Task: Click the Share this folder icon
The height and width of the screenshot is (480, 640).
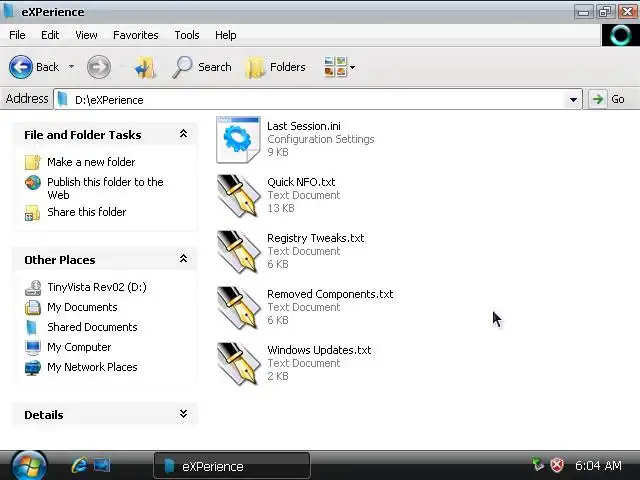Action: (33, 213)
